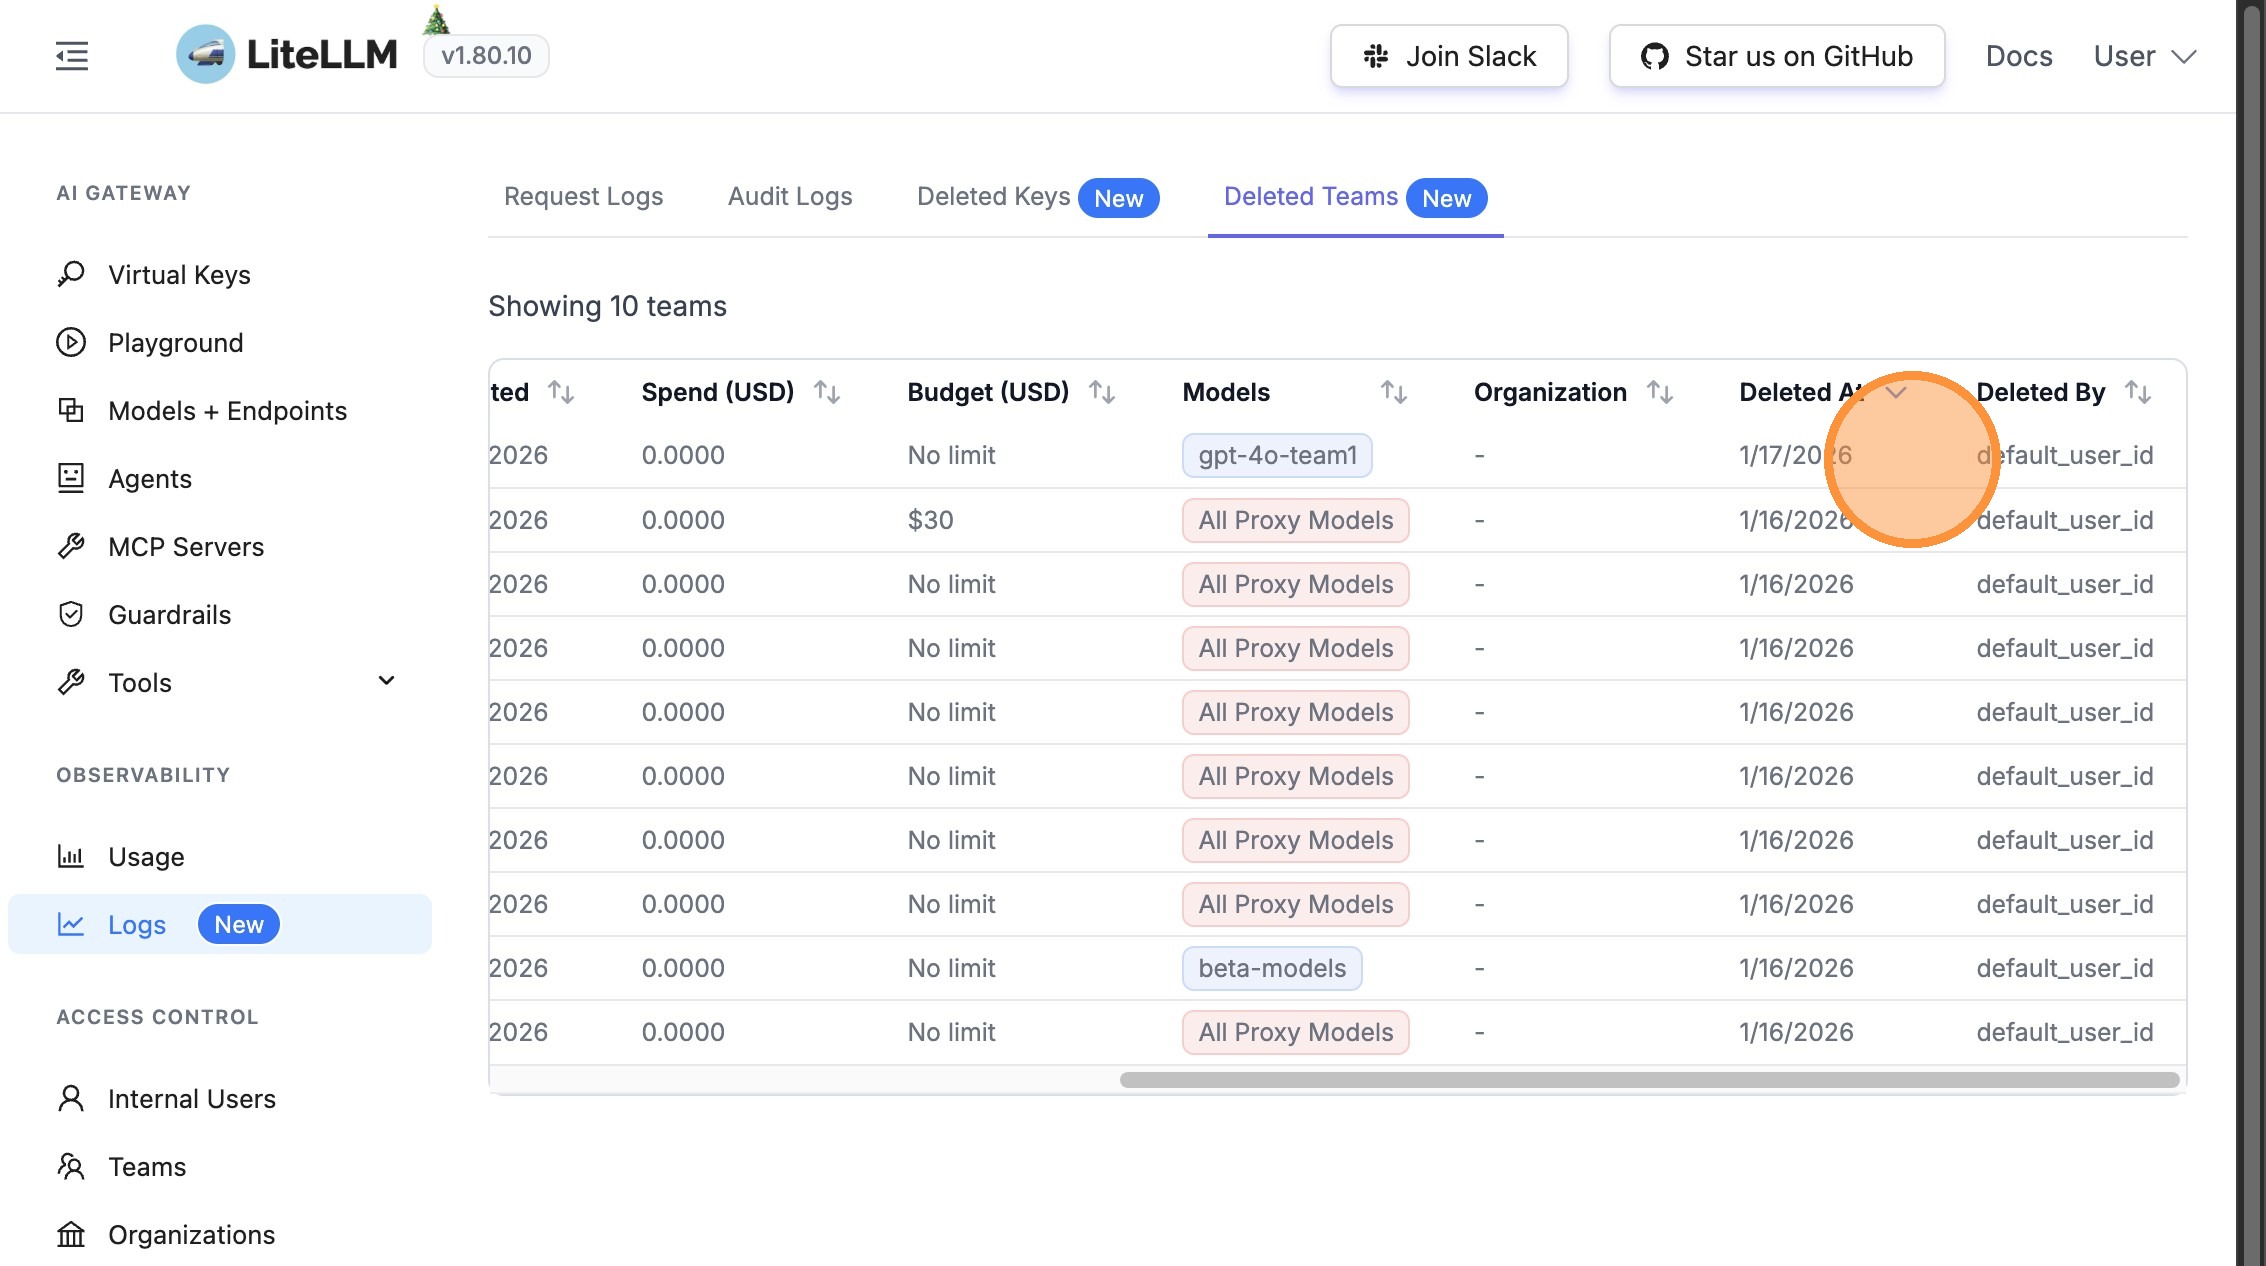Image resolution: width=2266 pixels, height=1266 pixels.
Task: Open Organizations building icon
Action: tap(71, 1234)
